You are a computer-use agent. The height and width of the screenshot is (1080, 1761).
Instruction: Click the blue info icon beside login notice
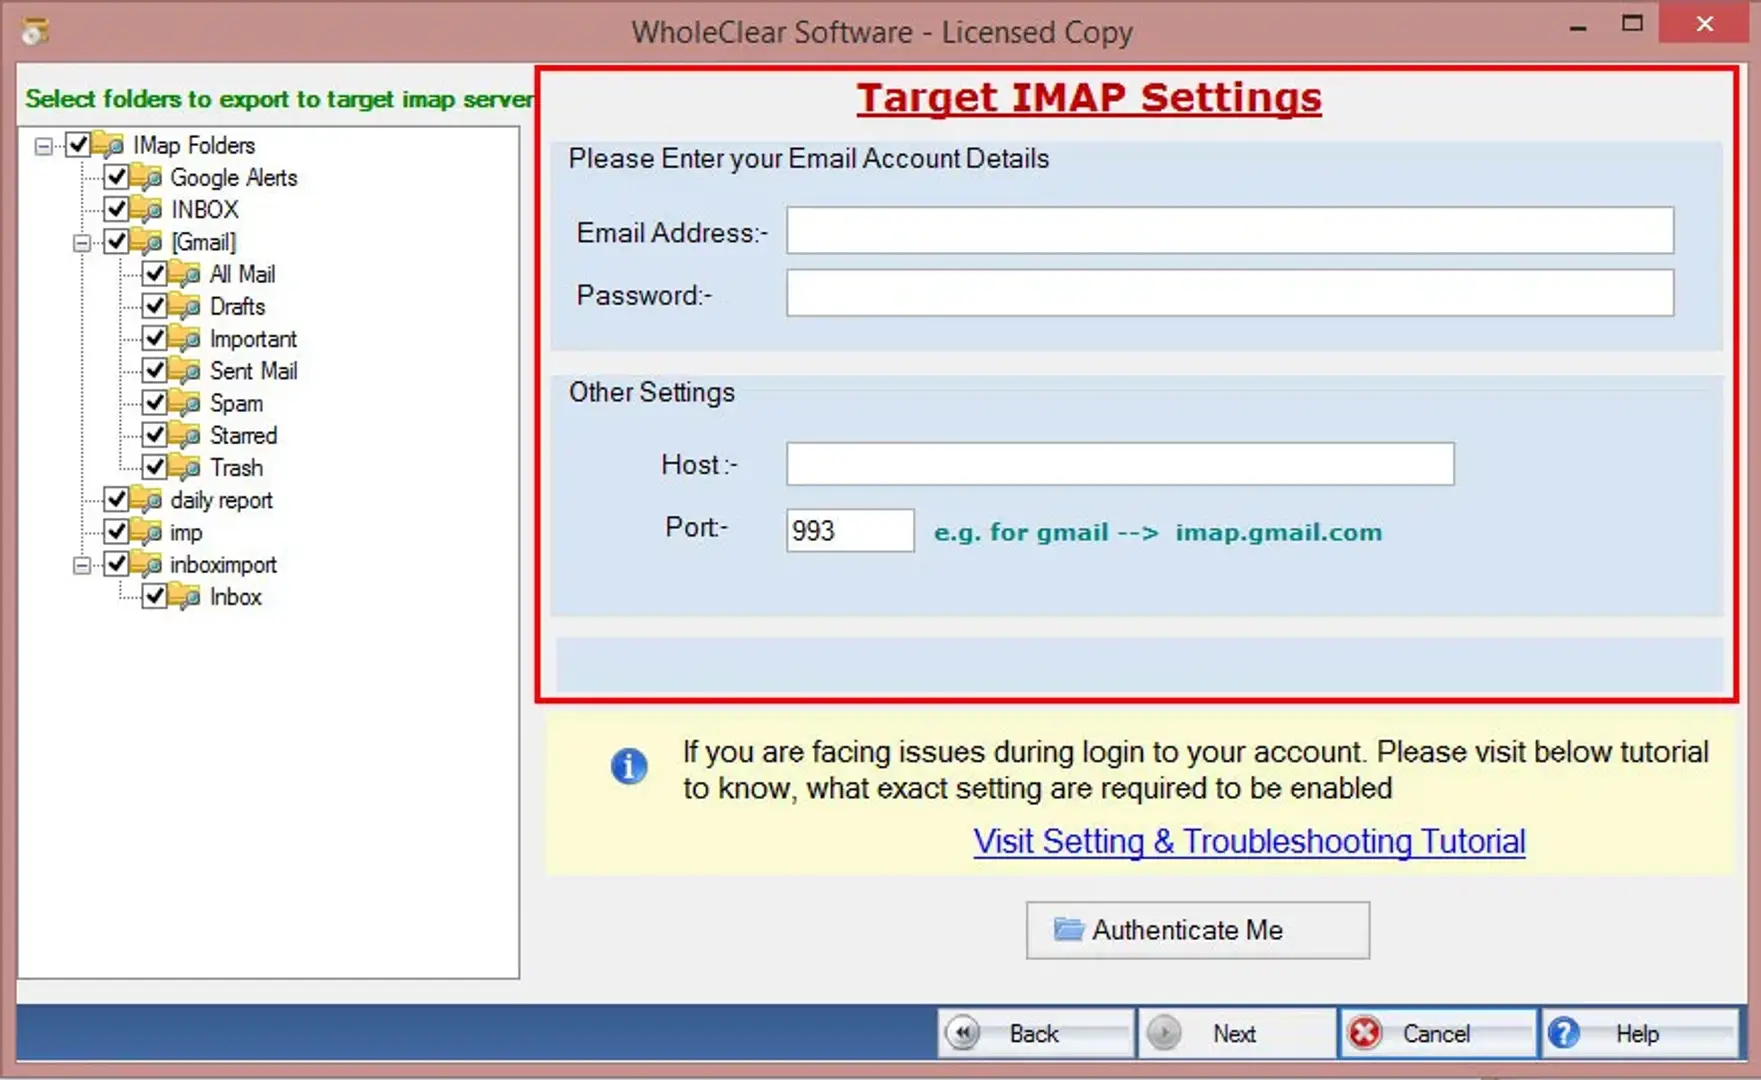(x=628, y=767)
